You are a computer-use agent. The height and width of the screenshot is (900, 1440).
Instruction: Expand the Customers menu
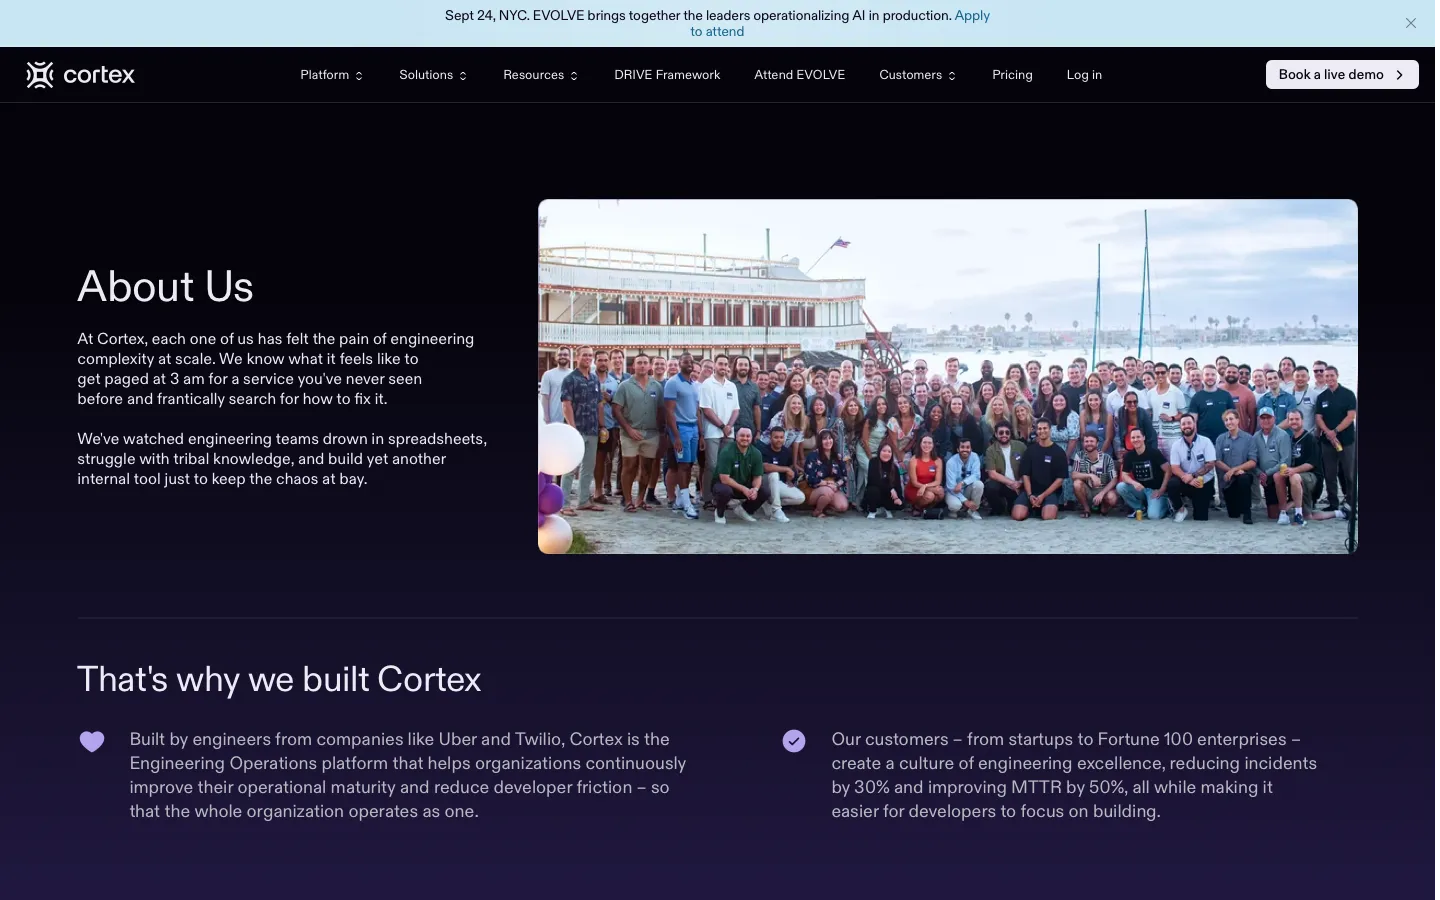(917, 75)
